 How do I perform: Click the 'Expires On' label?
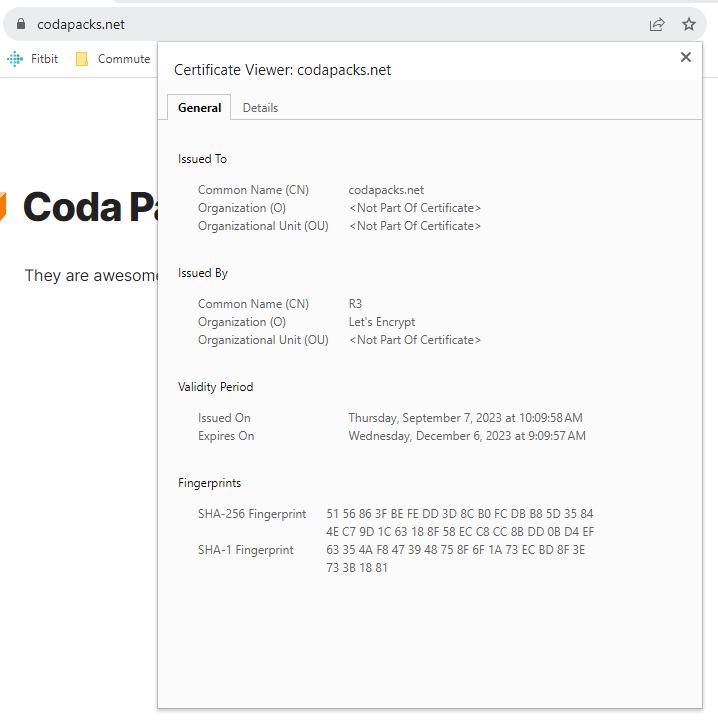226,436
